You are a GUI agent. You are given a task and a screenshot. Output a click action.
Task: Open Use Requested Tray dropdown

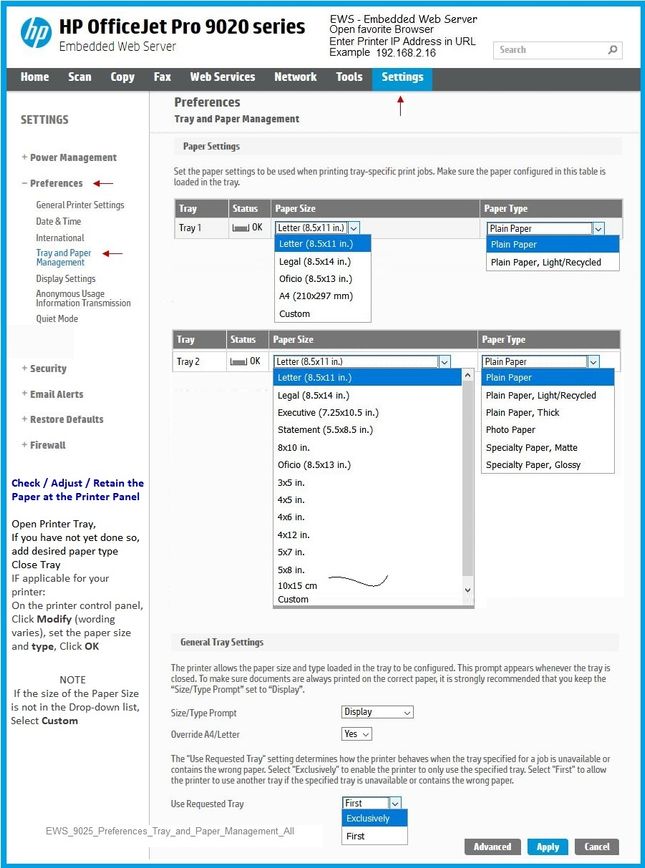click(371, 803)
